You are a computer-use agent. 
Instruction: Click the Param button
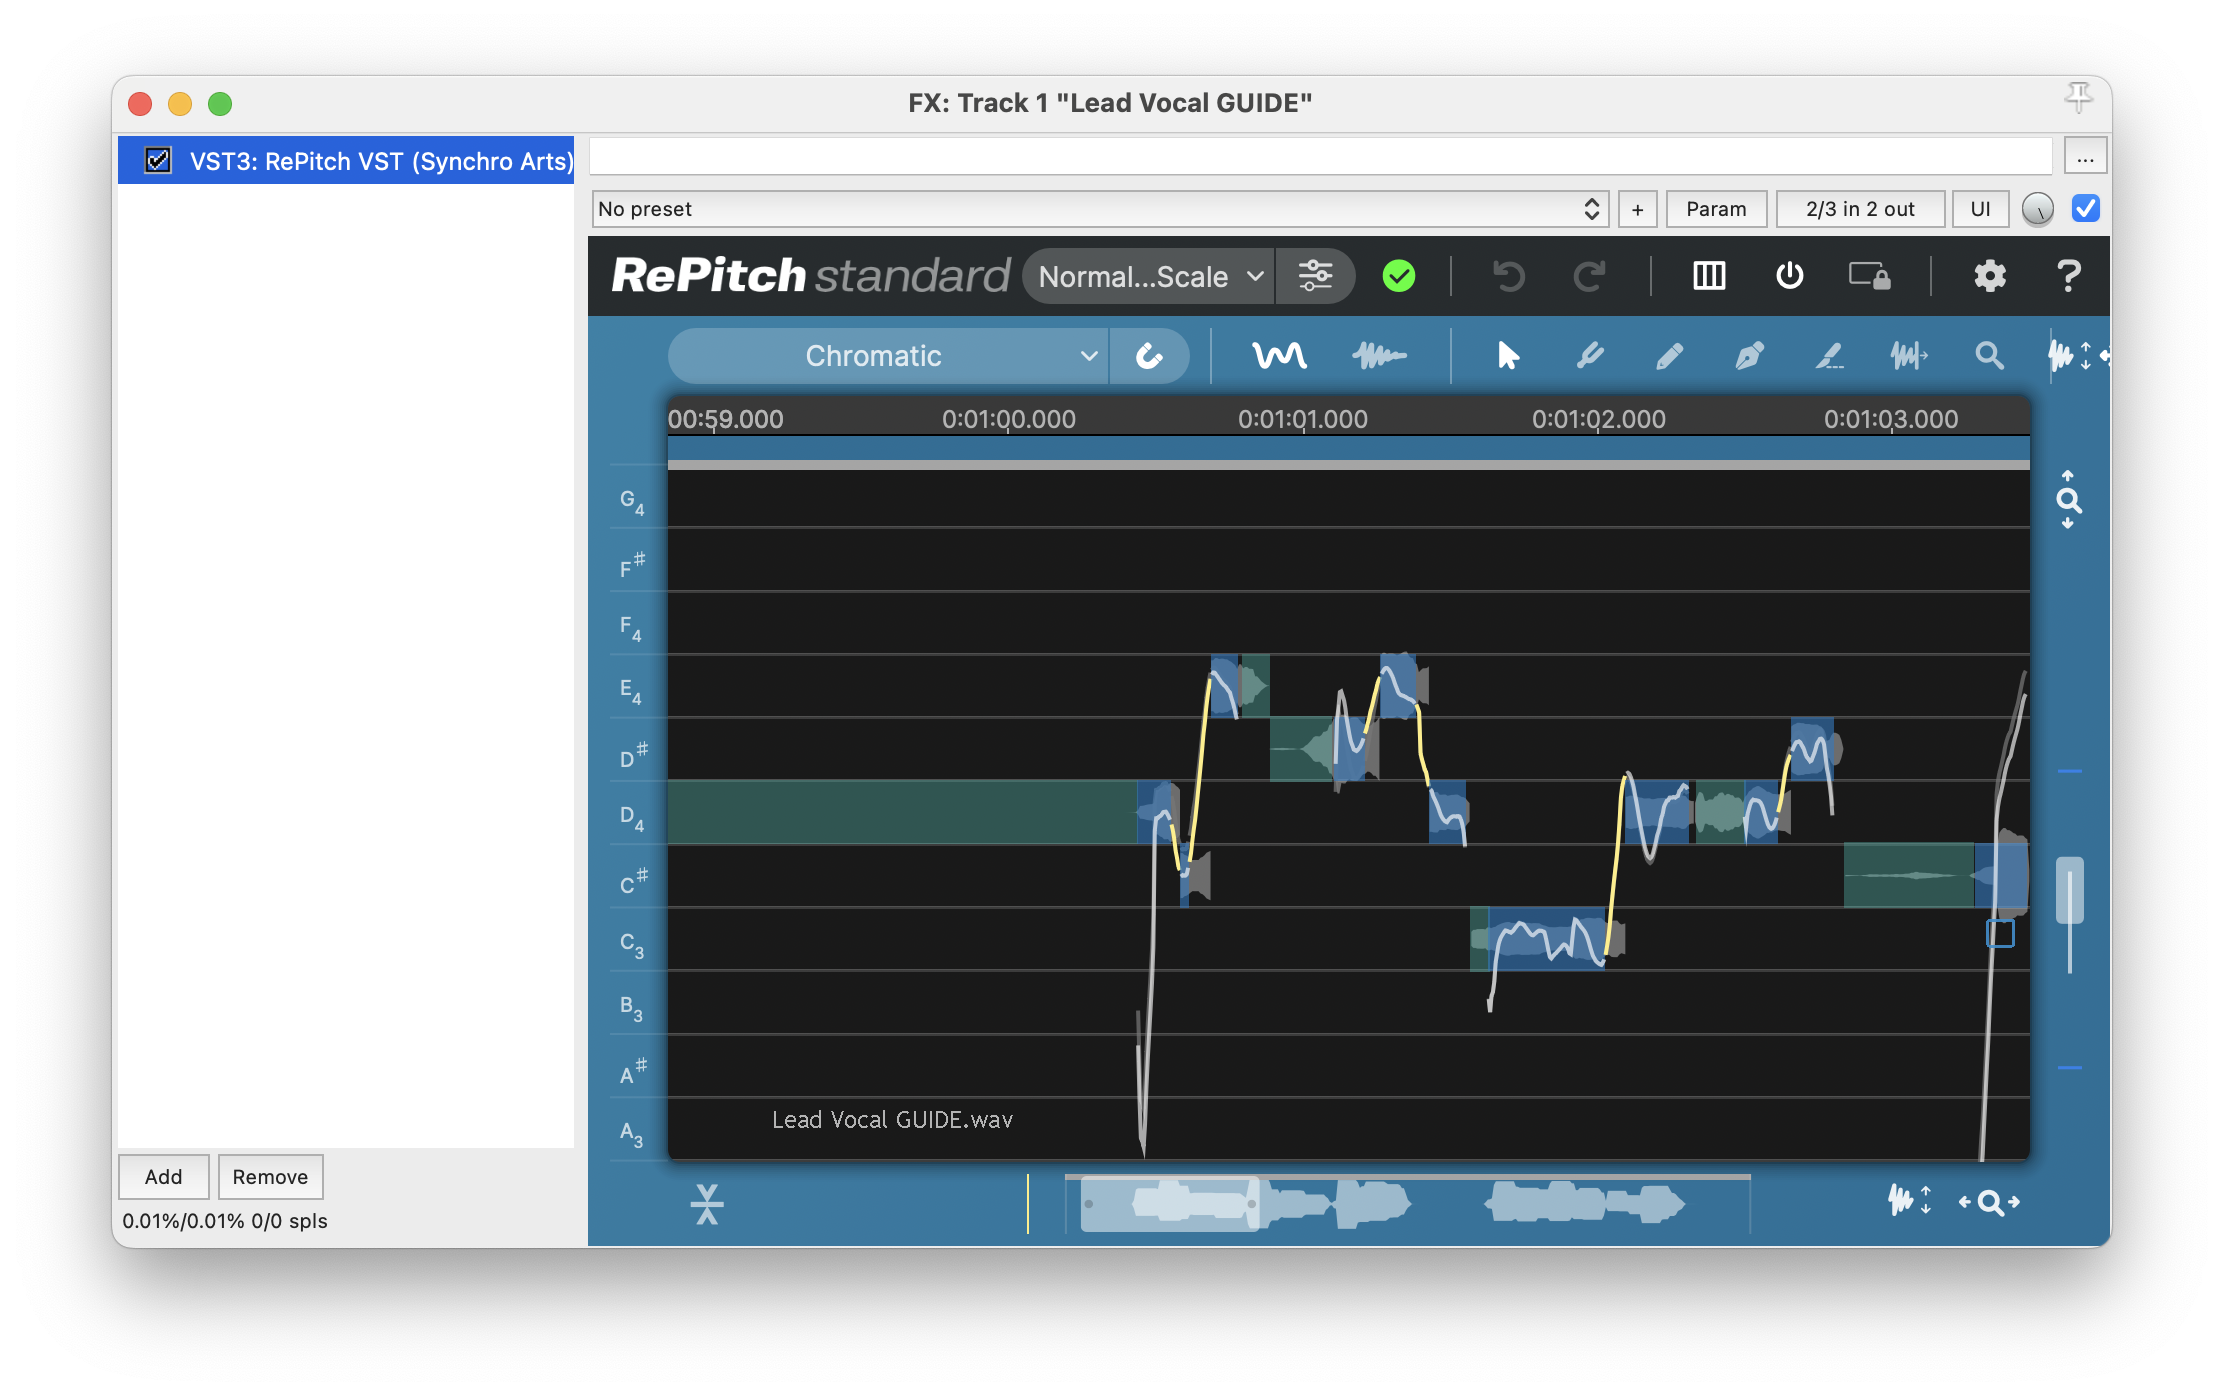tap(1715, 209)
